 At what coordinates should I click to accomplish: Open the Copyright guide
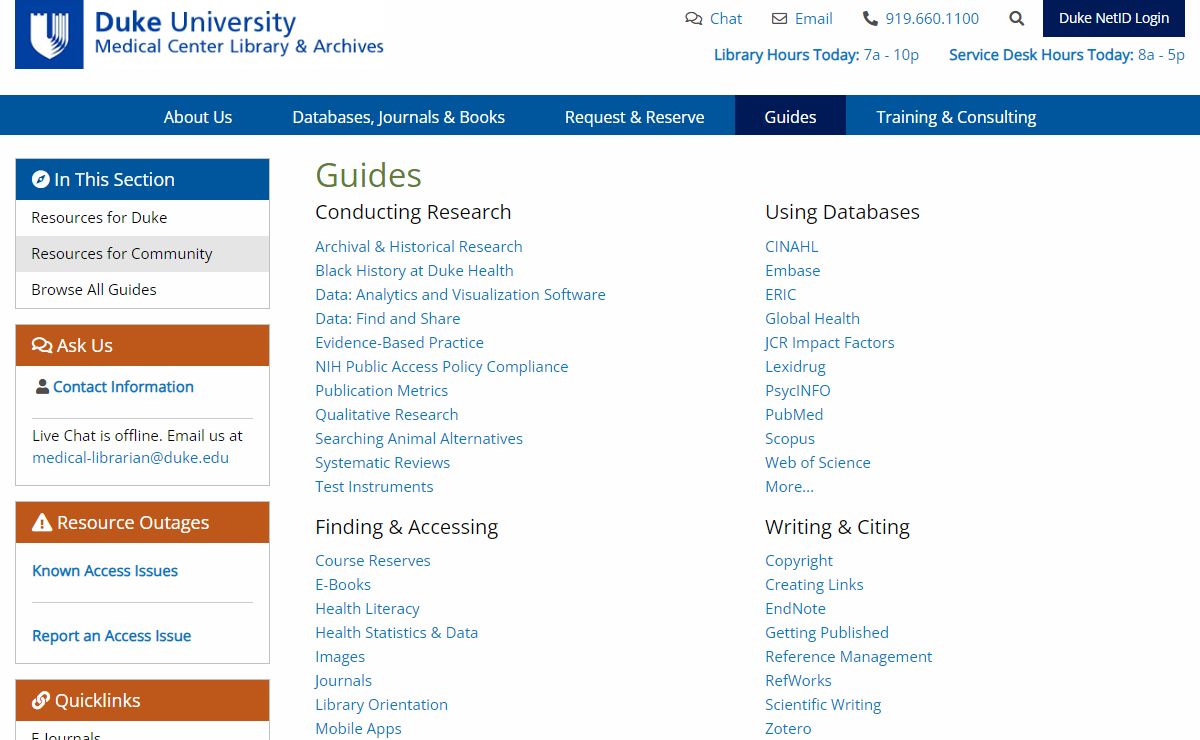(x=798, y=560)
